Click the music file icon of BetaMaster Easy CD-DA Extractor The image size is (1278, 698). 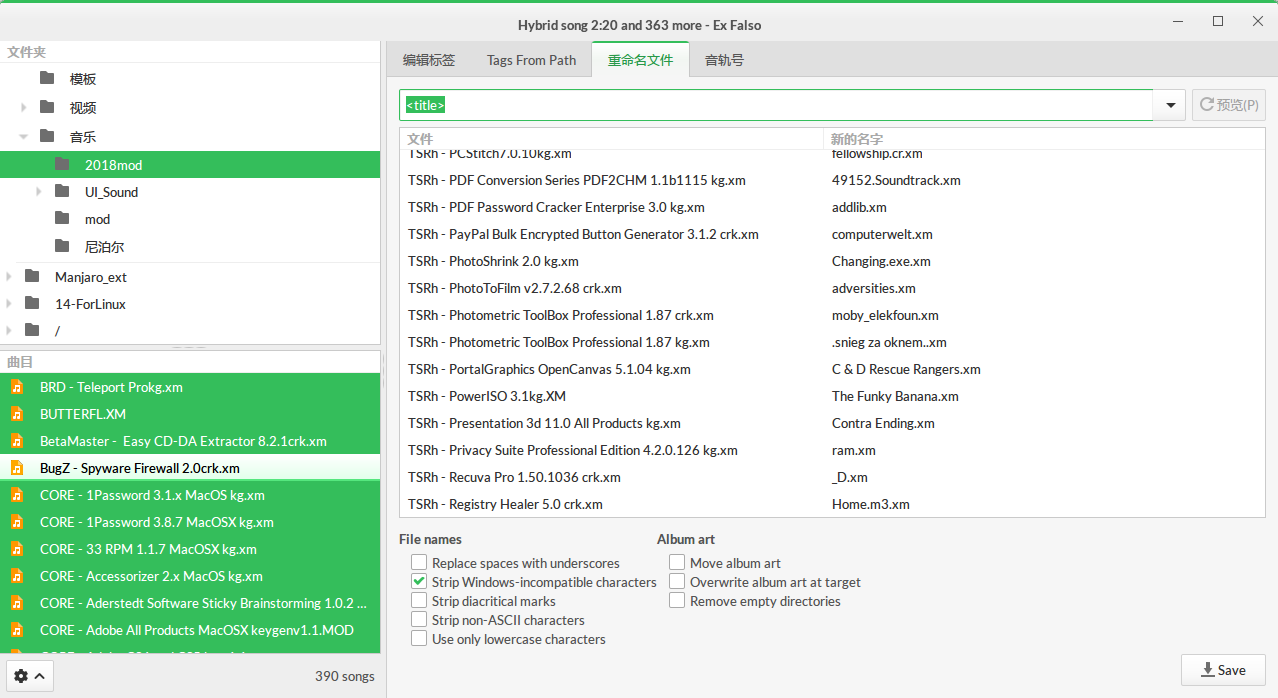coord(17,441)
